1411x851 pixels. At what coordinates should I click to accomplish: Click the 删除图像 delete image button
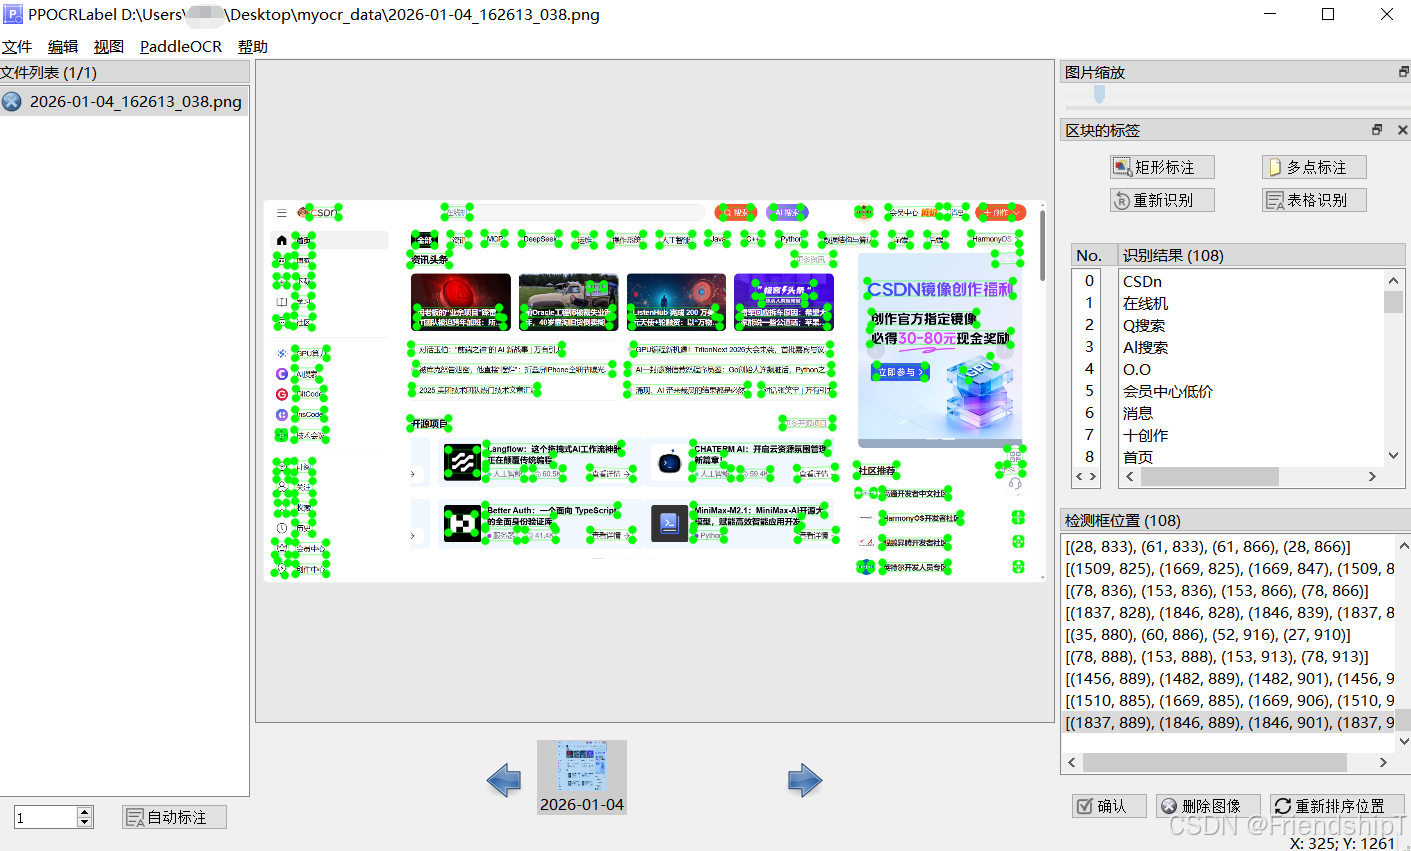pyautogui.click(x=1210, y=806)
